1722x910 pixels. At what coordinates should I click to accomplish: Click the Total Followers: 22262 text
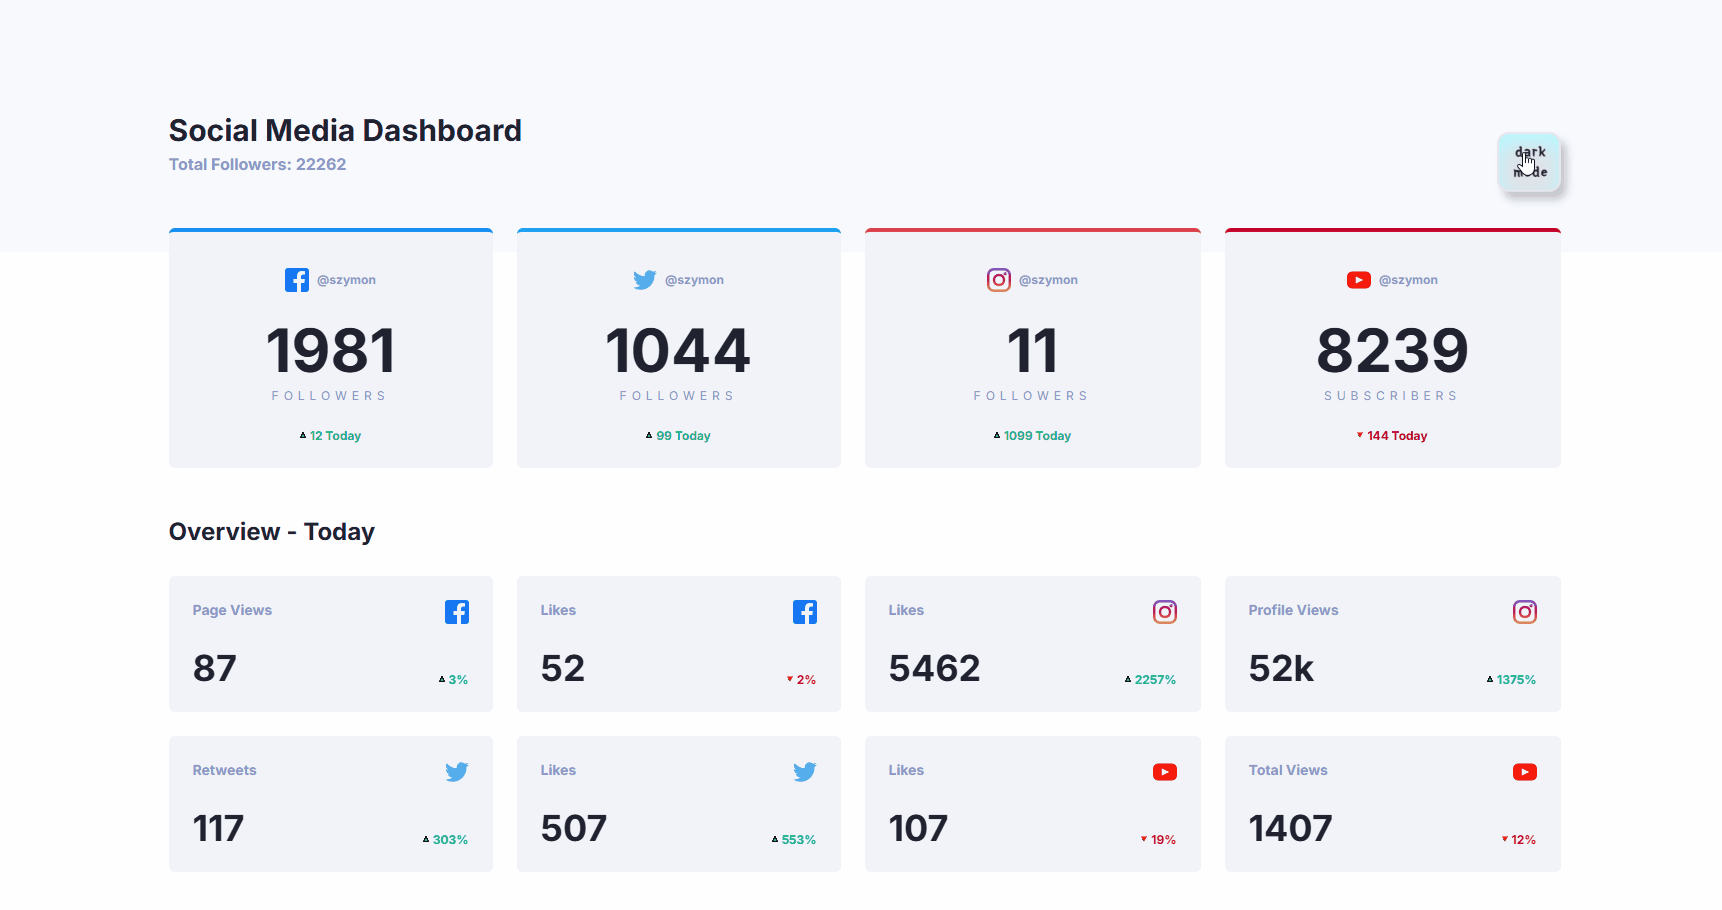point(257,164)
